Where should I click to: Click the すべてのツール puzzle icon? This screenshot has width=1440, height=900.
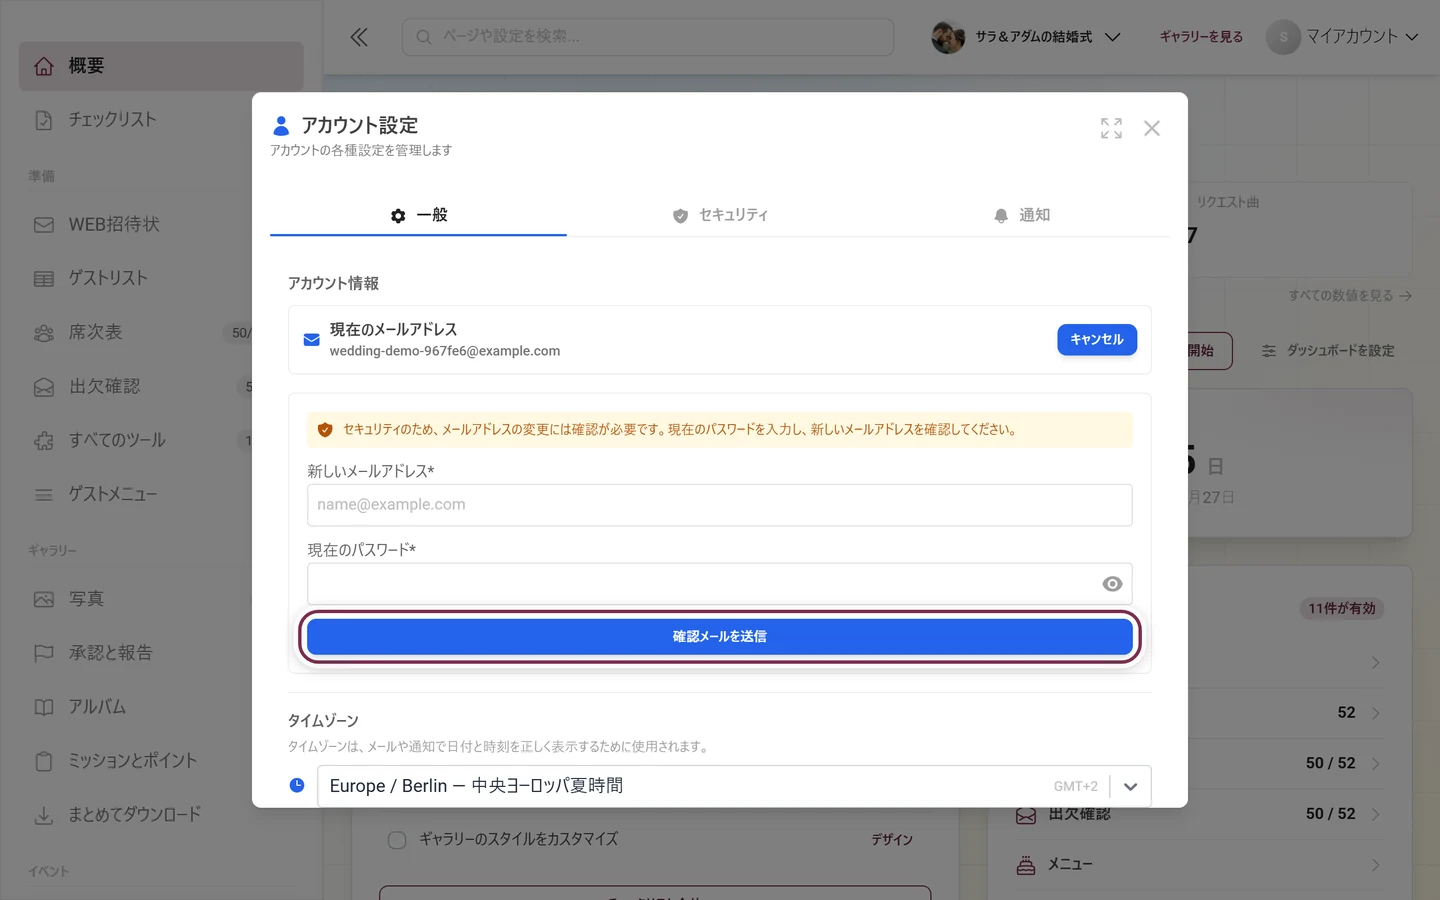(44, 441)
